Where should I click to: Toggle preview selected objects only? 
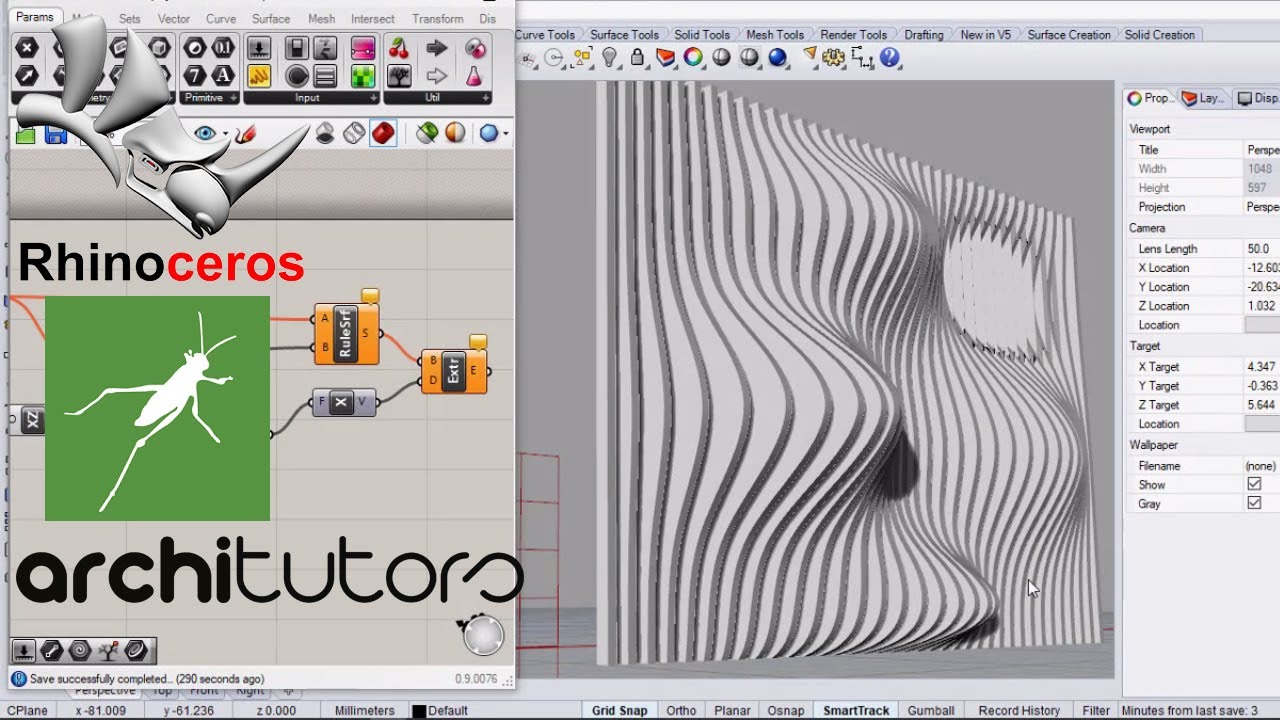tap(427, 133)
